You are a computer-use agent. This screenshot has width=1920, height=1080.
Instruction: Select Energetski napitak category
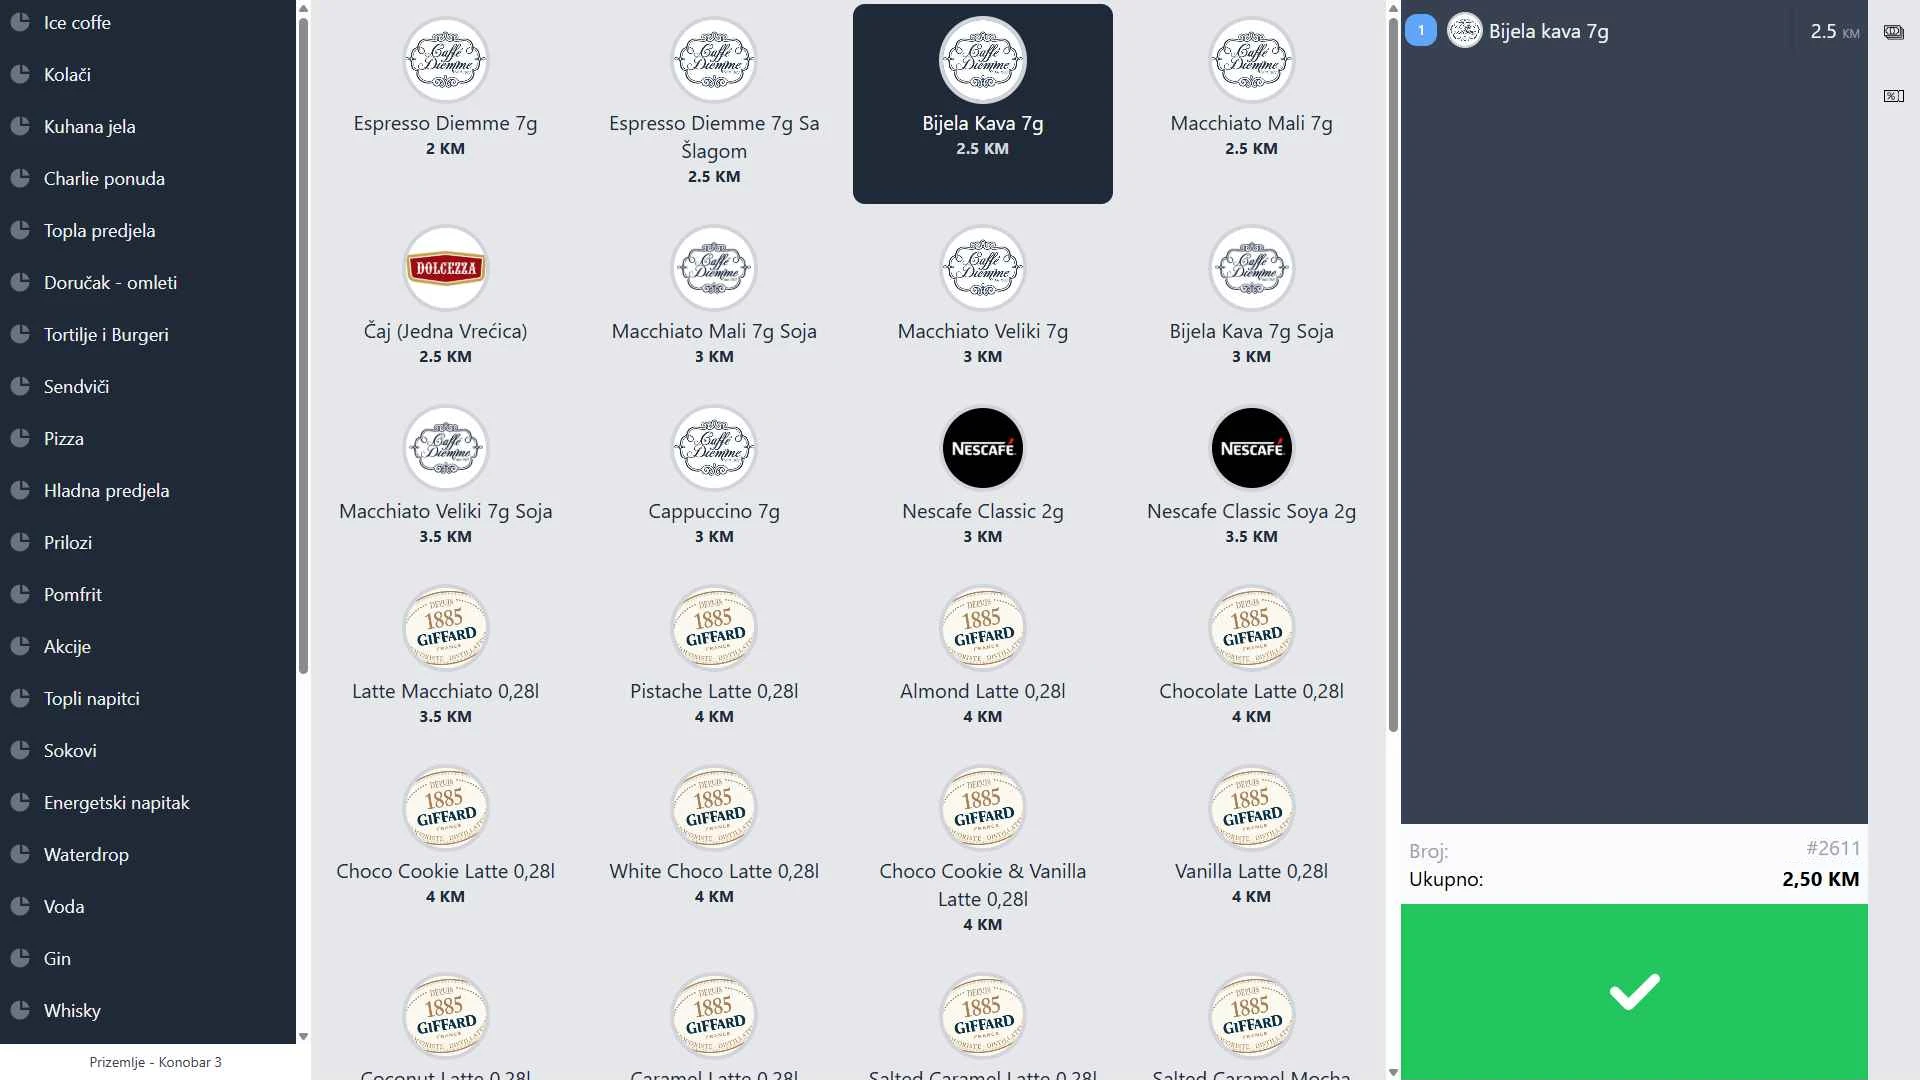coord(116,803)
